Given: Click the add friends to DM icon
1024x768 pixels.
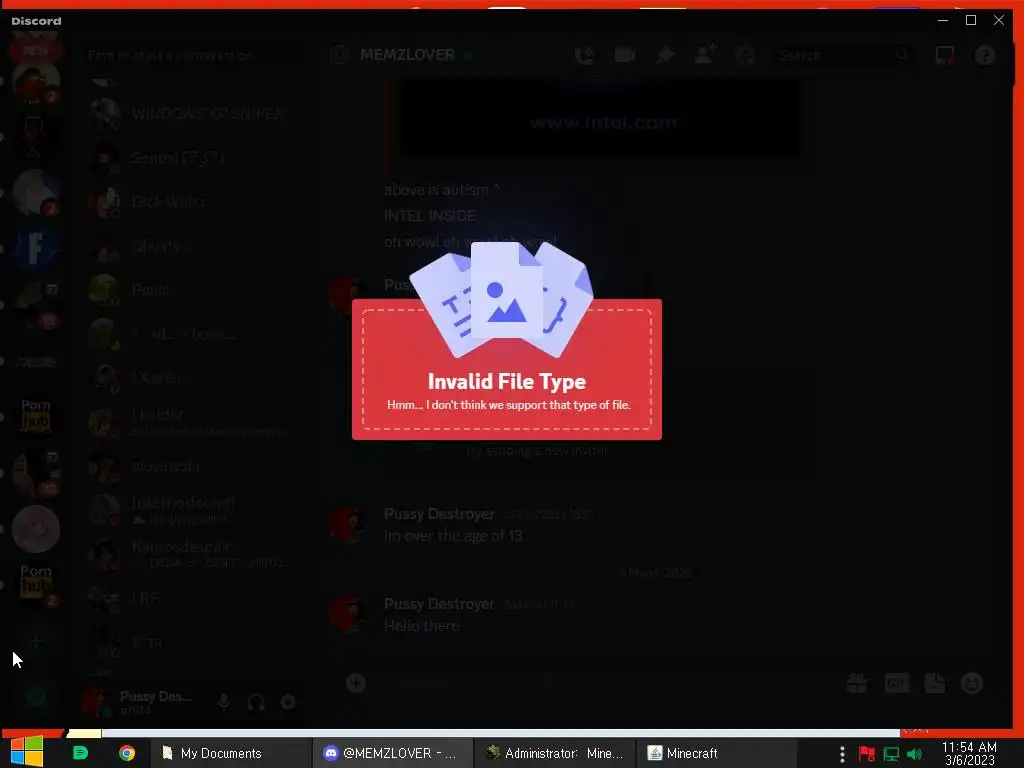Looking at the screenshot, I should (x=705, y=54).
